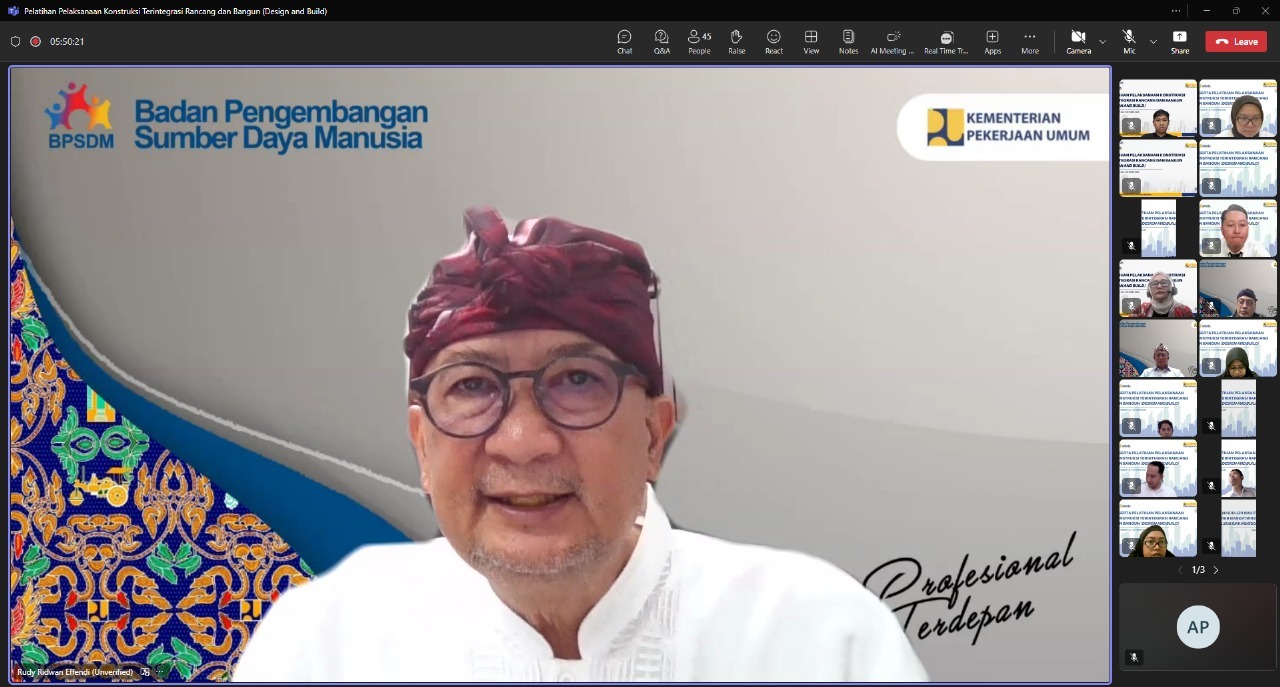Open the meeting Chat panel
The height and width of the screenshot is (687, 1280).
click(624, 41)
